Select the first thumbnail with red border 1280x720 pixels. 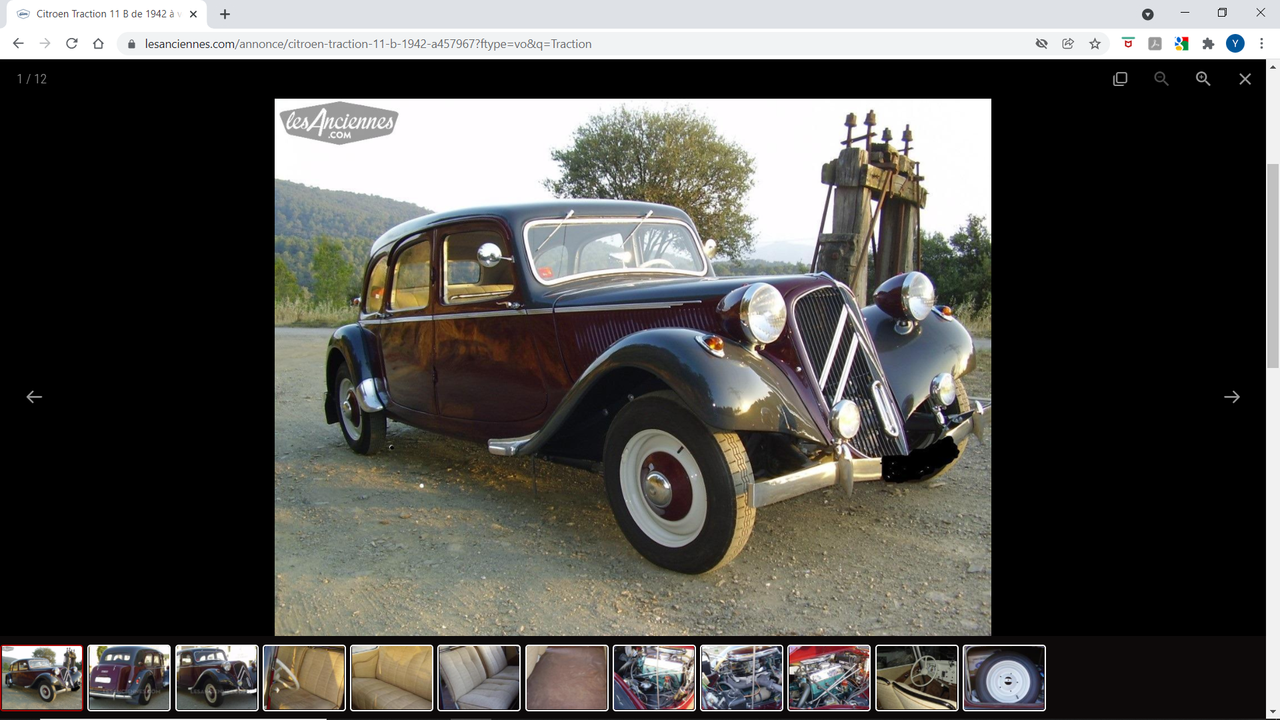tap(42, 678)
